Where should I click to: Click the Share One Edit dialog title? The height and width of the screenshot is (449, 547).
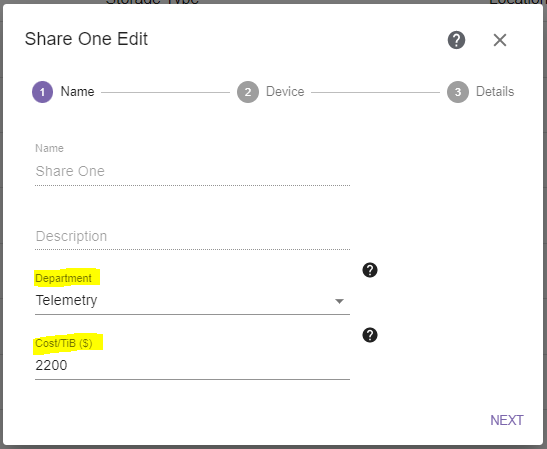pyautogui.click(x=86, y=39)
